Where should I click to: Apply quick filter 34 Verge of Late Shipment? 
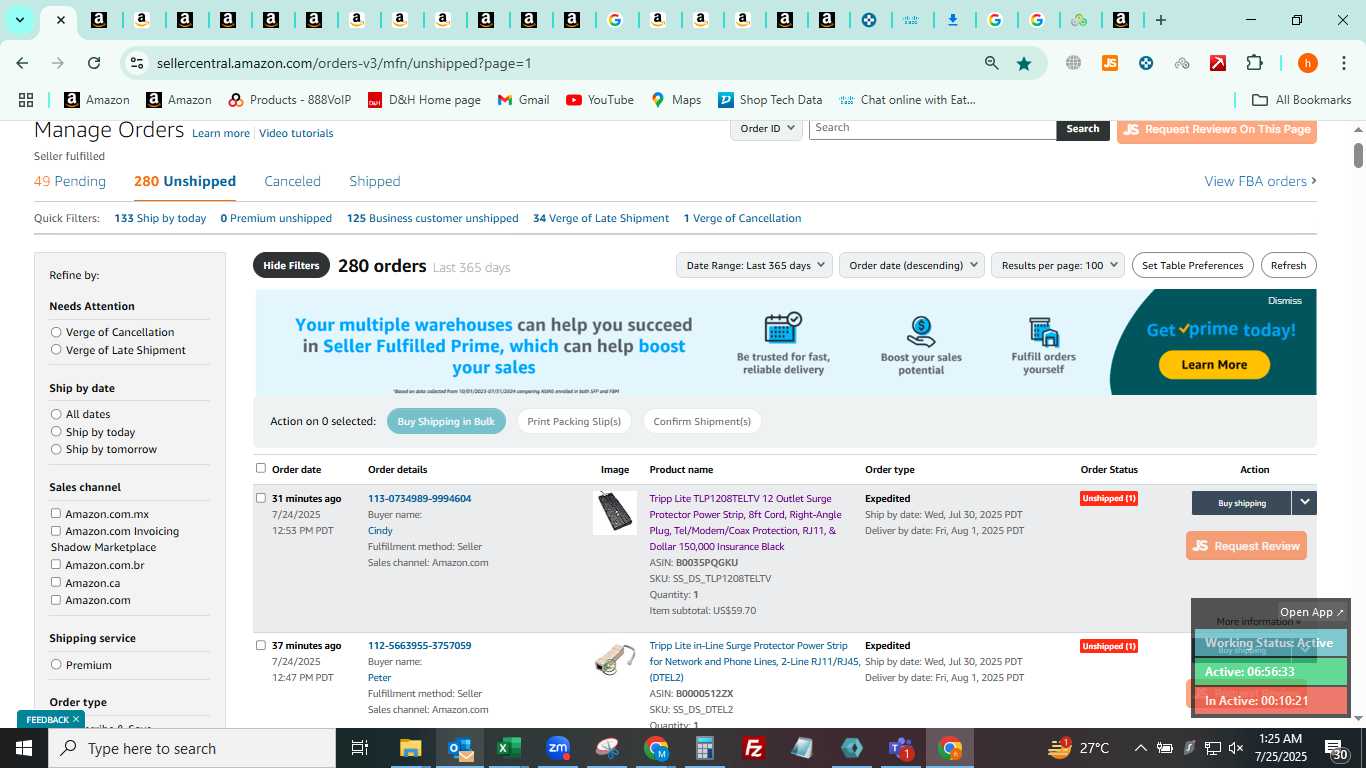601,218
